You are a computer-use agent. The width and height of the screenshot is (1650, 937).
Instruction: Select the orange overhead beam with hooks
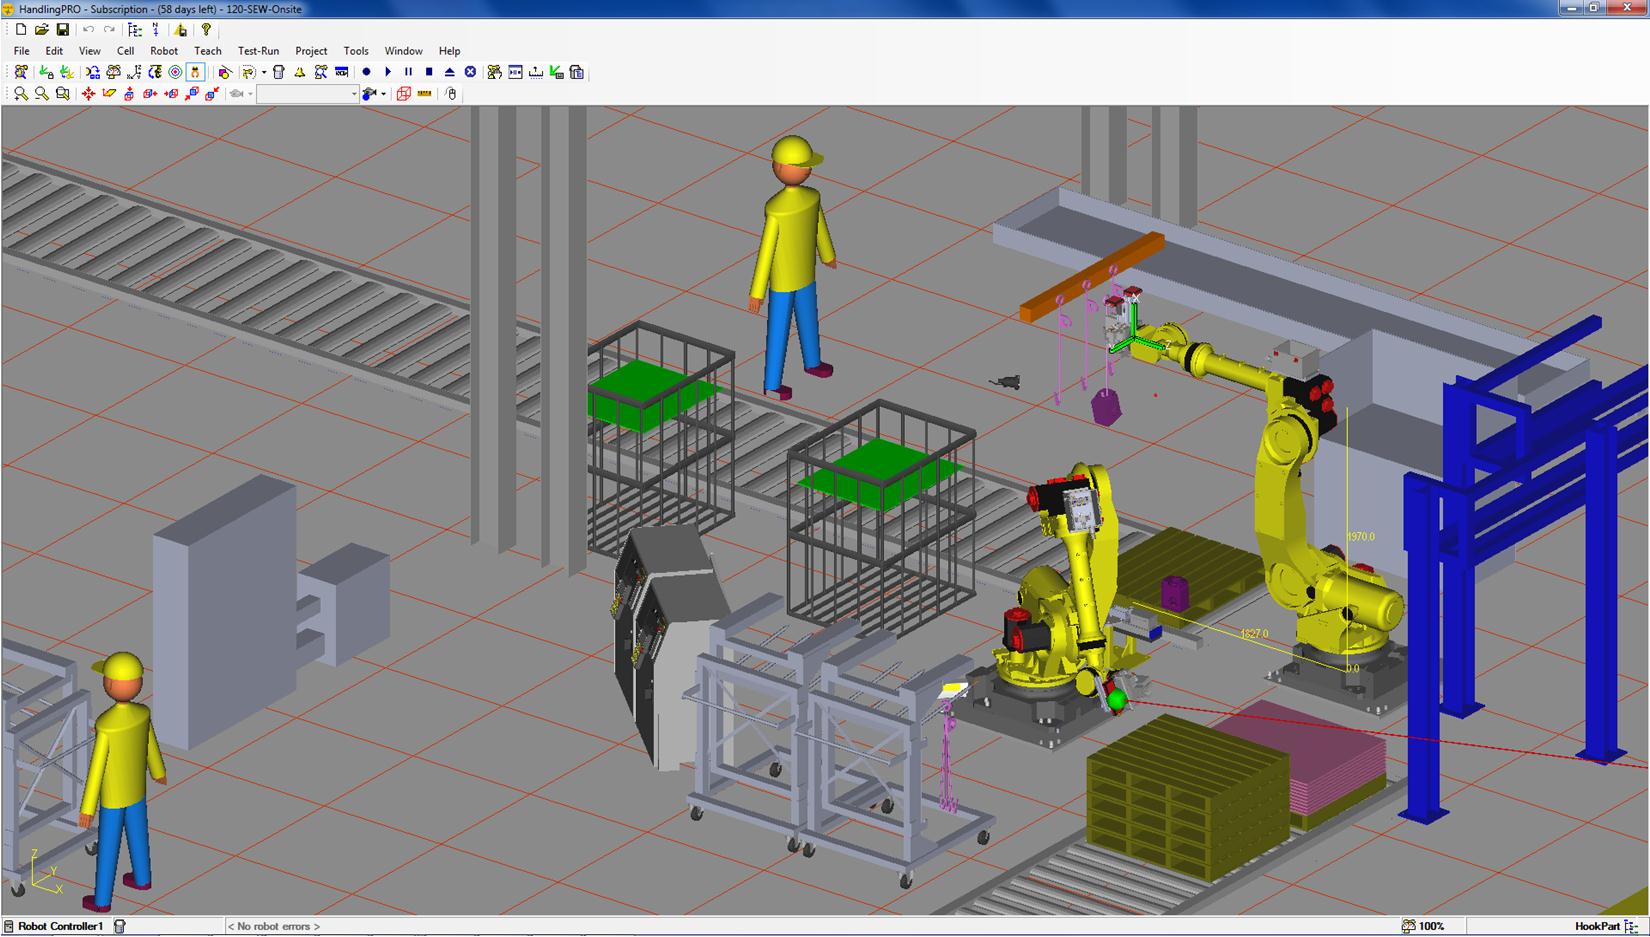point(1092,277)
